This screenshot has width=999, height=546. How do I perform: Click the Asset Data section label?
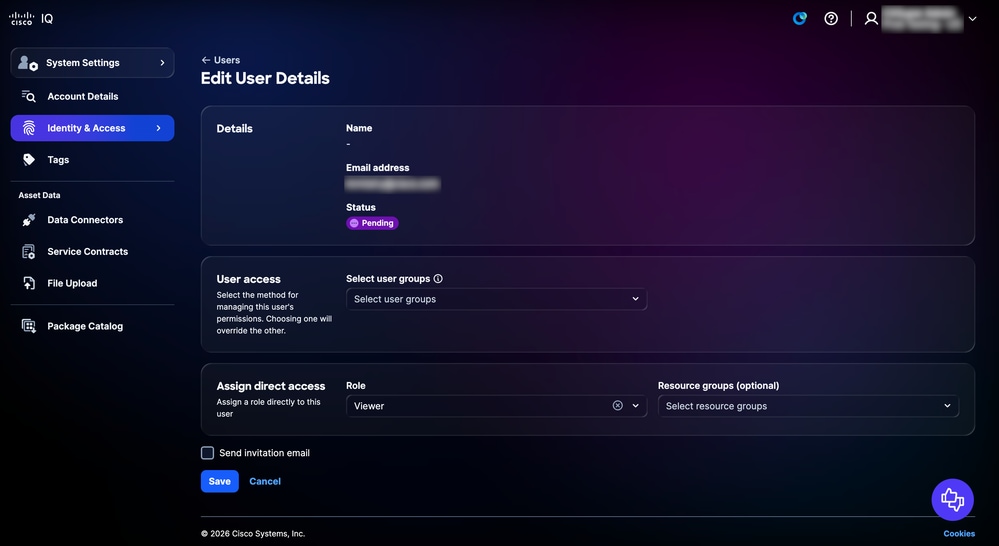pos(40,195)
